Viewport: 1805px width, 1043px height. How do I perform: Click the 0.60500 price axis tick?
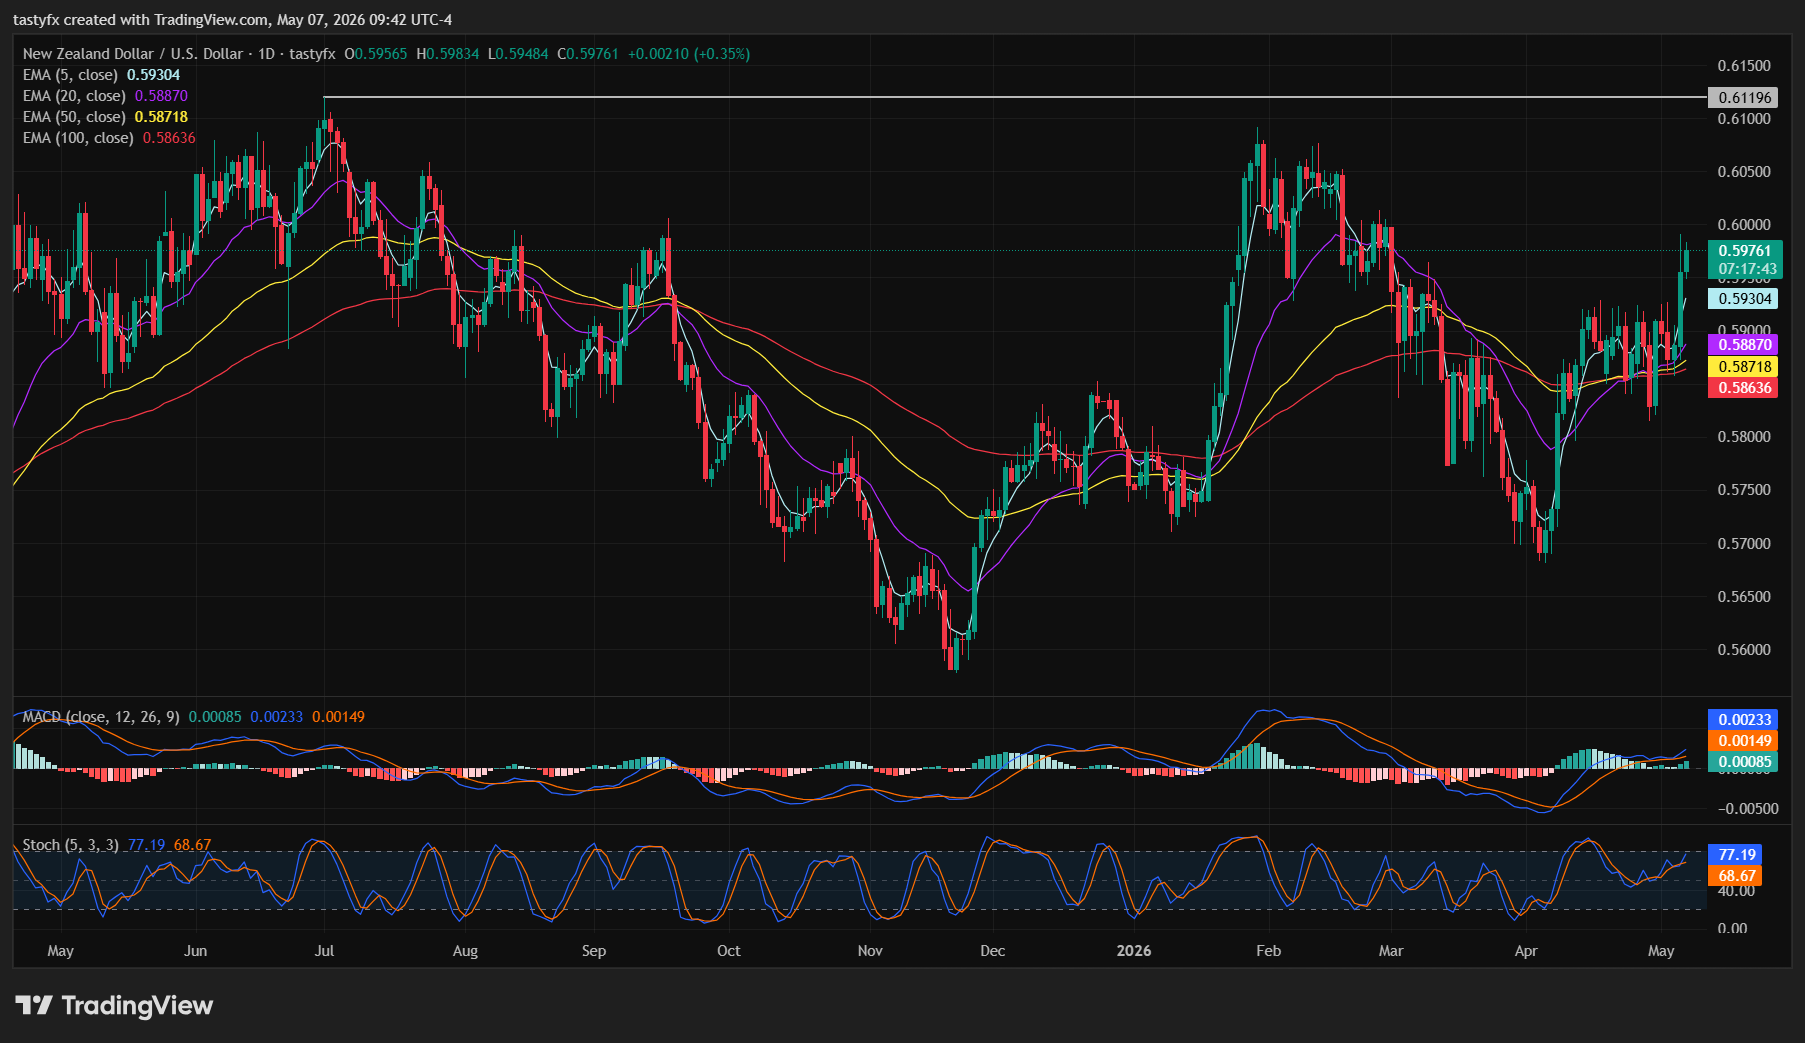pos(1744,172)
